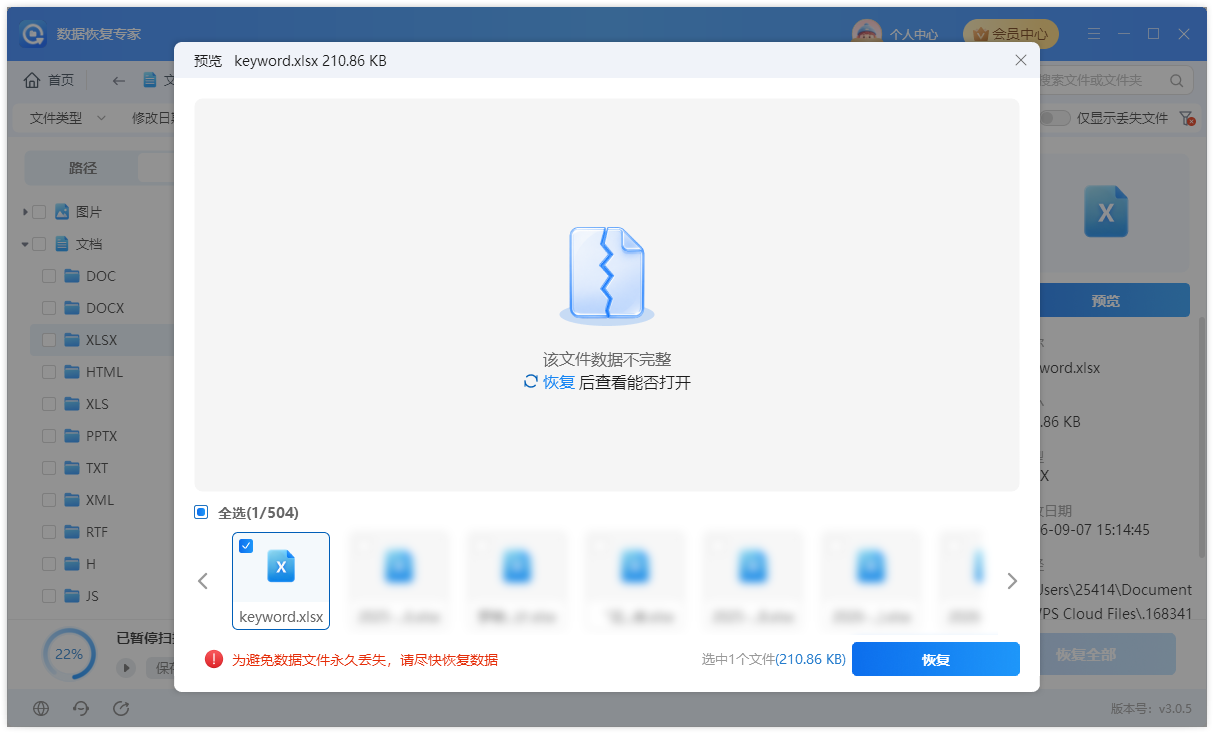Select the XML folder in the tree
Viewport: 1214px width, 734px height.
click(100, 500)
